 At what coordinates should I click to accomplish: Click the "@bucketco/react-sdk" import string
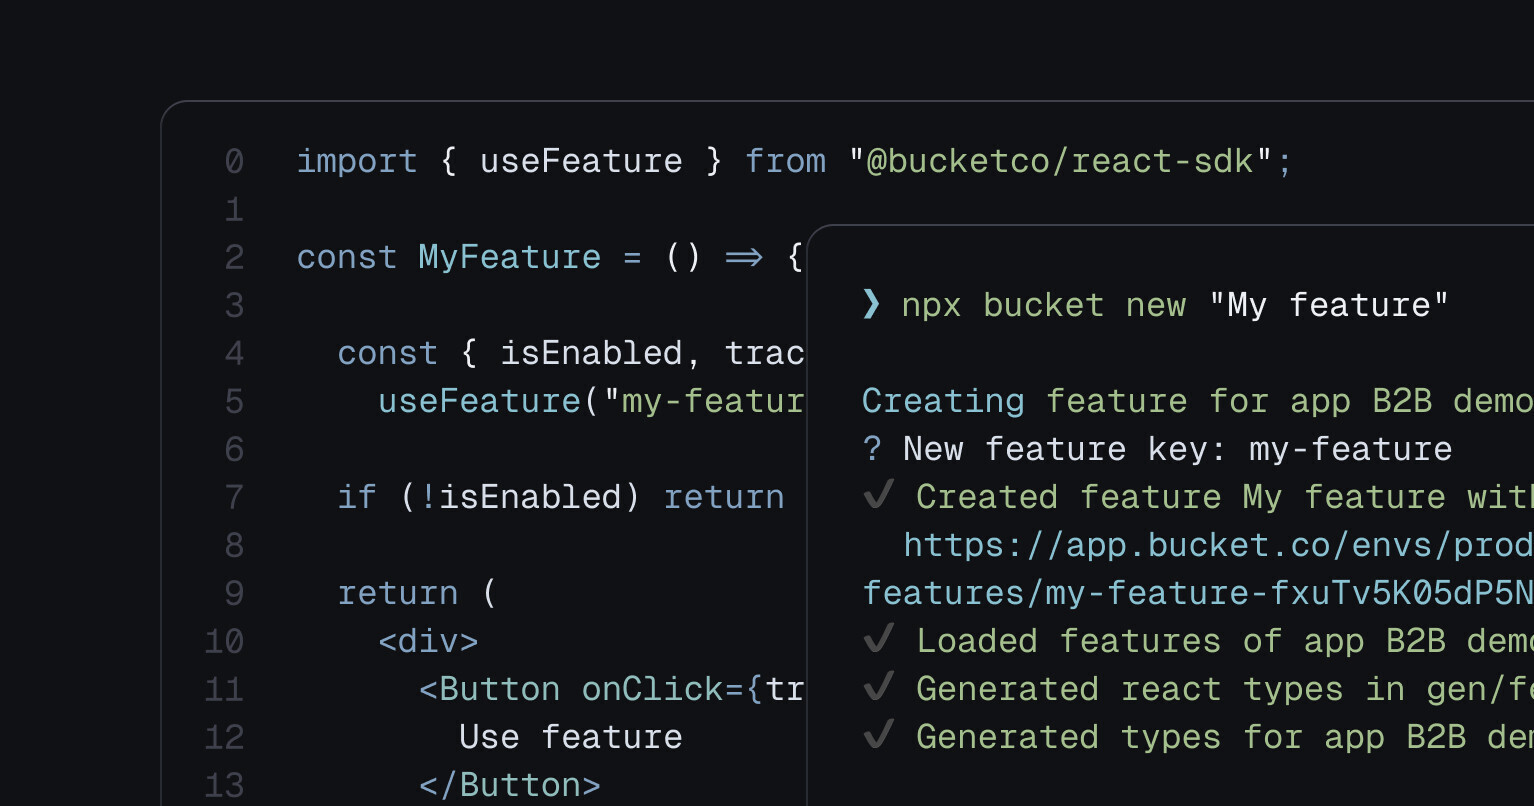(x=1060, y=161)
